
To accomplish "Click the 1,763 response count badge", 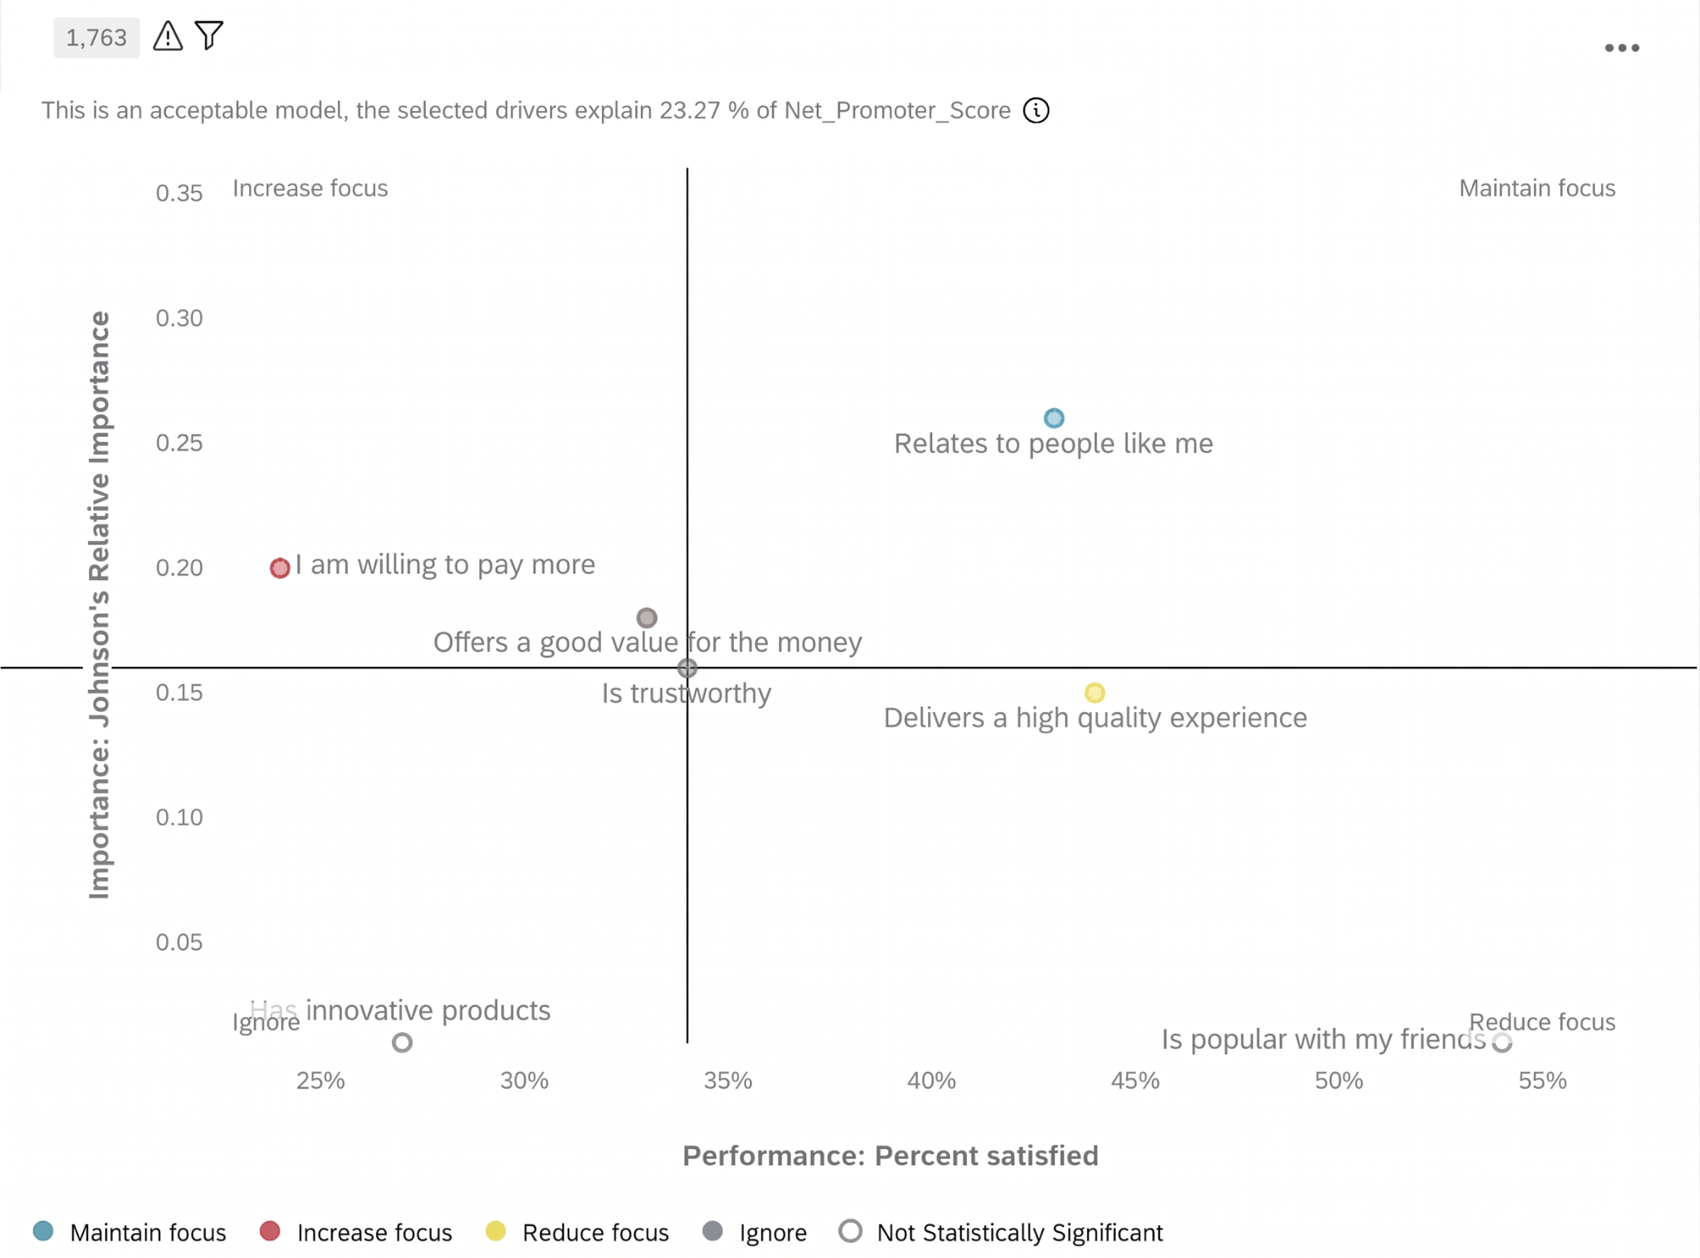I will [96, 38].
